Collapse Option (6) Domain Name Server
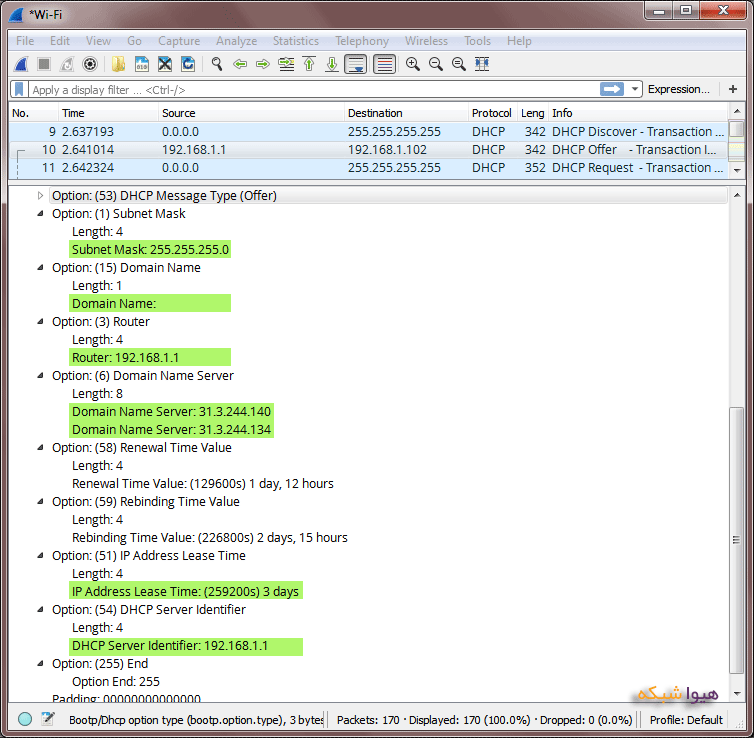This screenshot has width=754, height=738. point(40,375)
